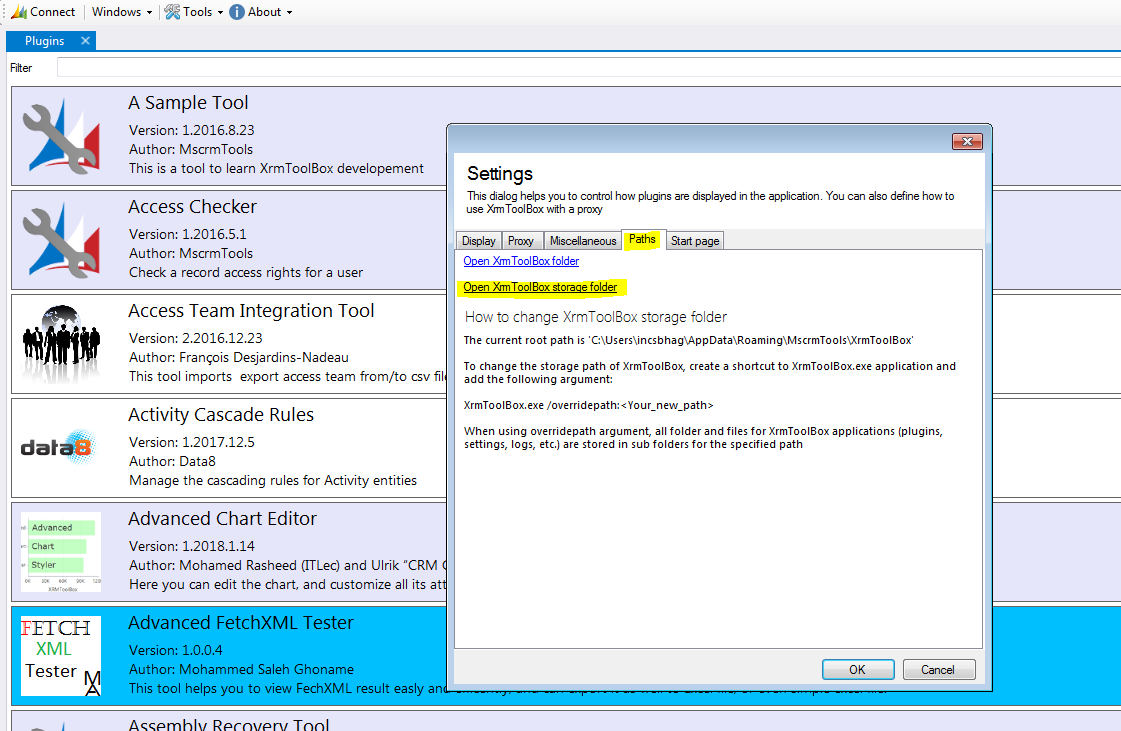
Task: Switch to the Display tab in Settings
Action: (x=478, y=241)
